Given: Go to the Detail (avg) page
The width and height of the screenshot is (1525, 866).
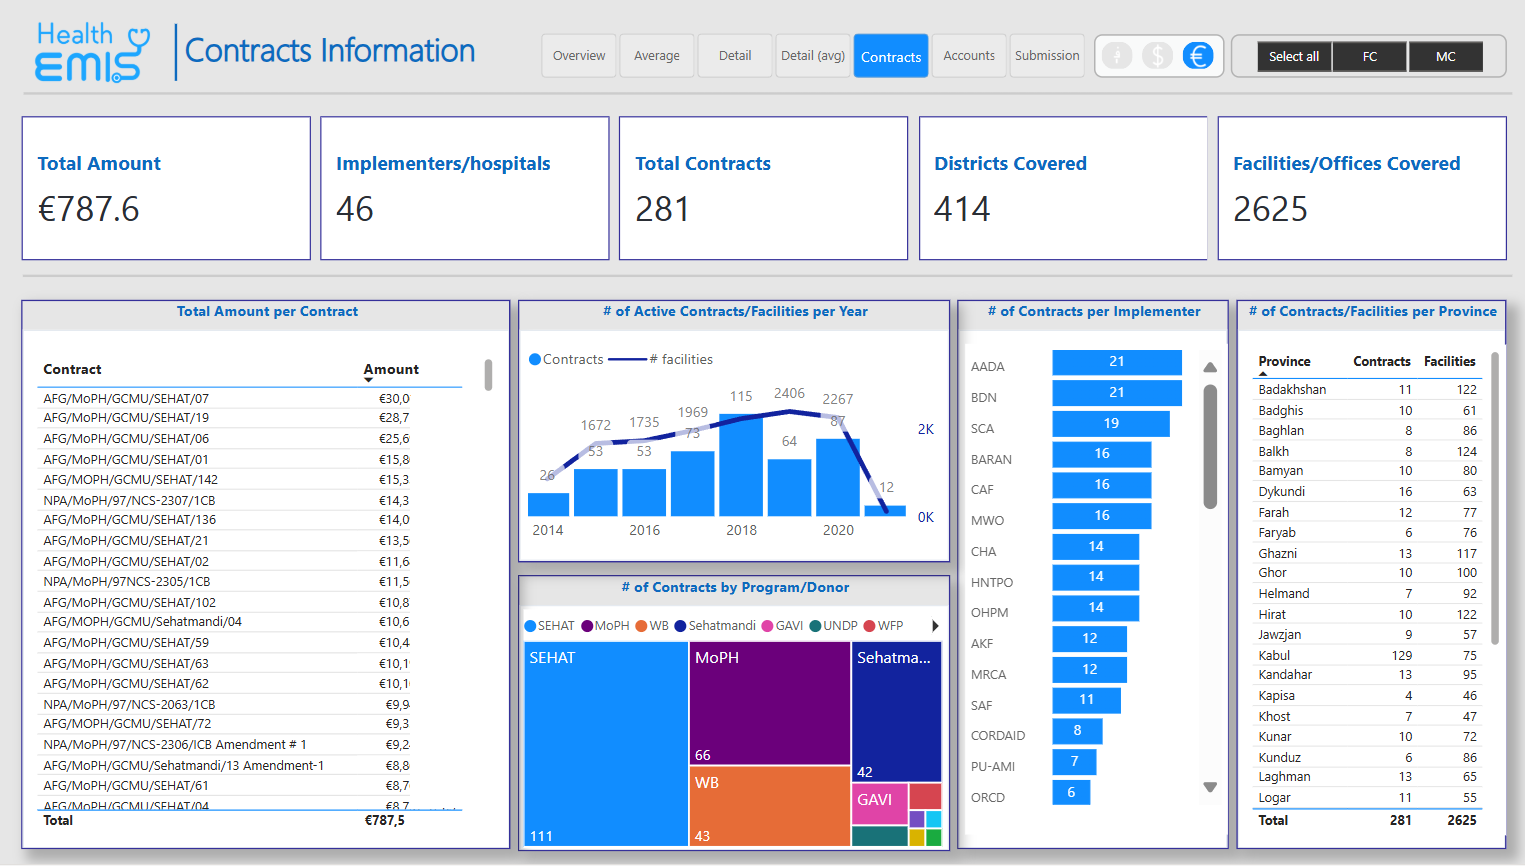Looking at the screenshot, I should pyautogui.click(x=813, y=56).
